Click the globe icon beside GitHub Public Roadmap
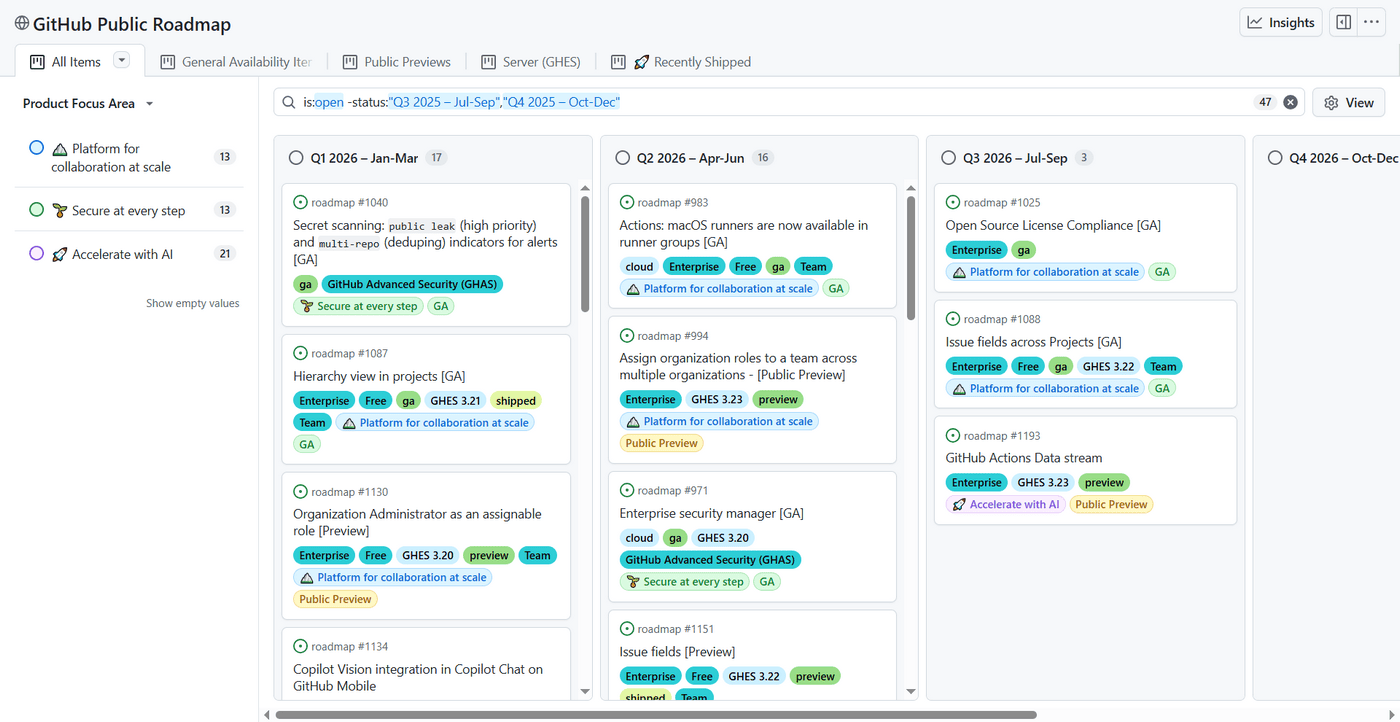 [22, 23]
